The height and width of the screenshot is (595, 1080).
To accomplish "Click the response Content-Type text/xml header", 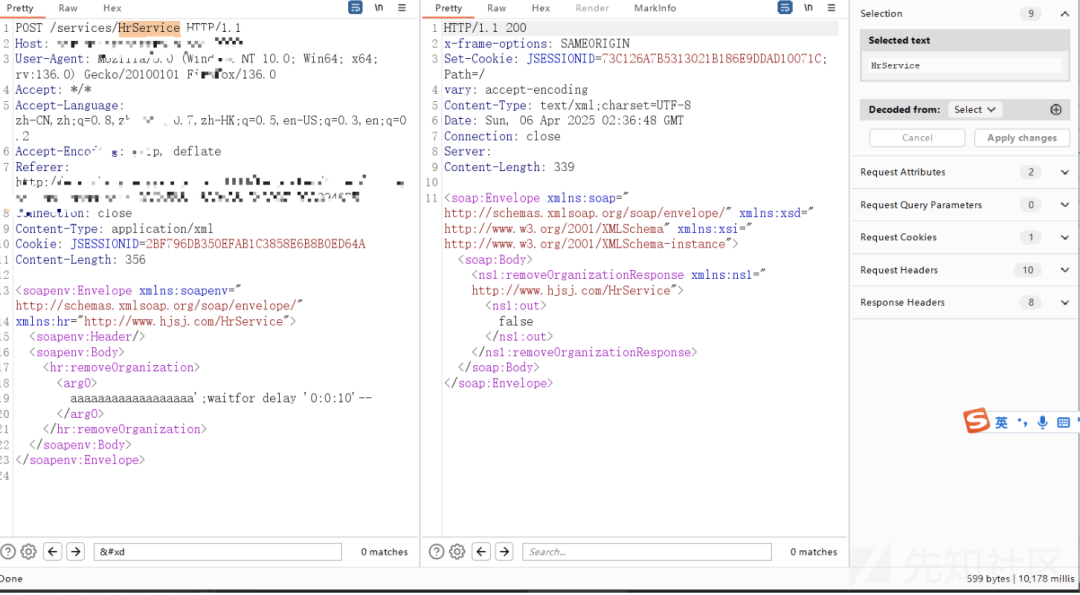I will 567,105.
